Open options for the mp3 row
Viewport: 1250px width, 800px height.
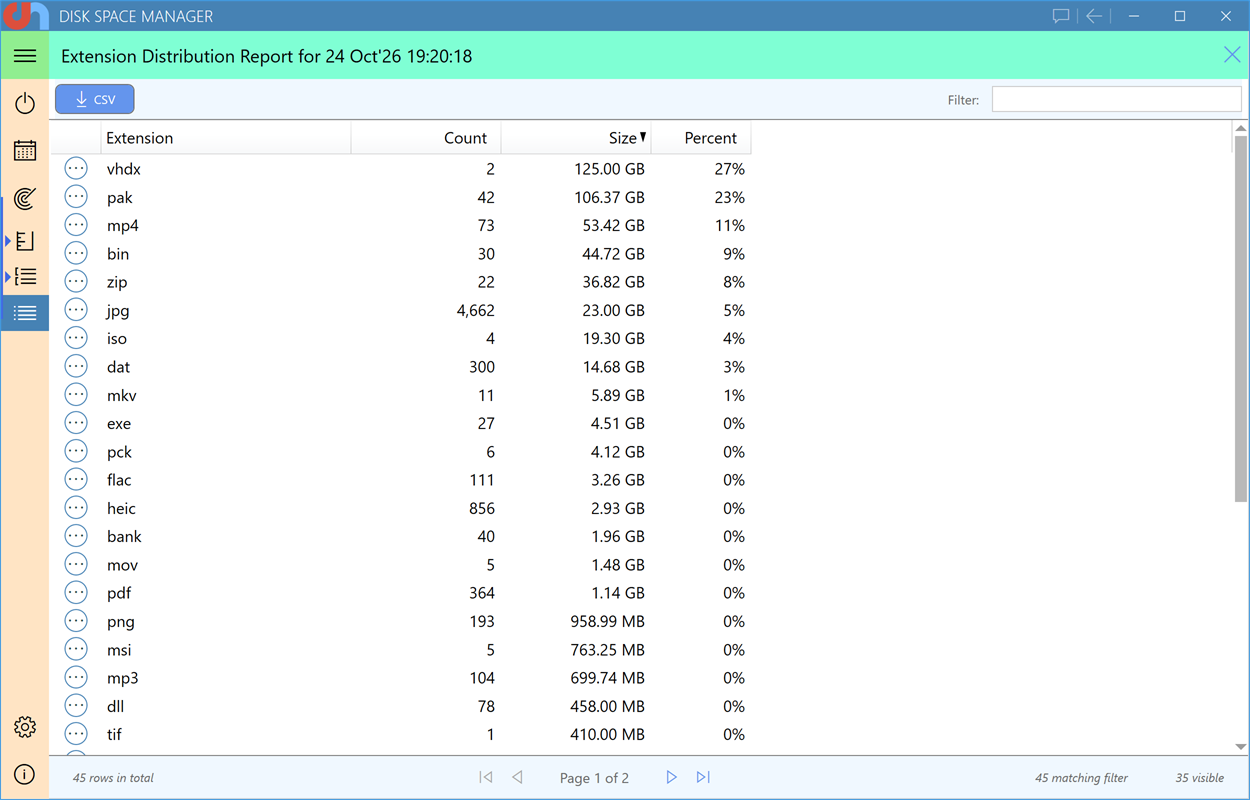(76, 677)
